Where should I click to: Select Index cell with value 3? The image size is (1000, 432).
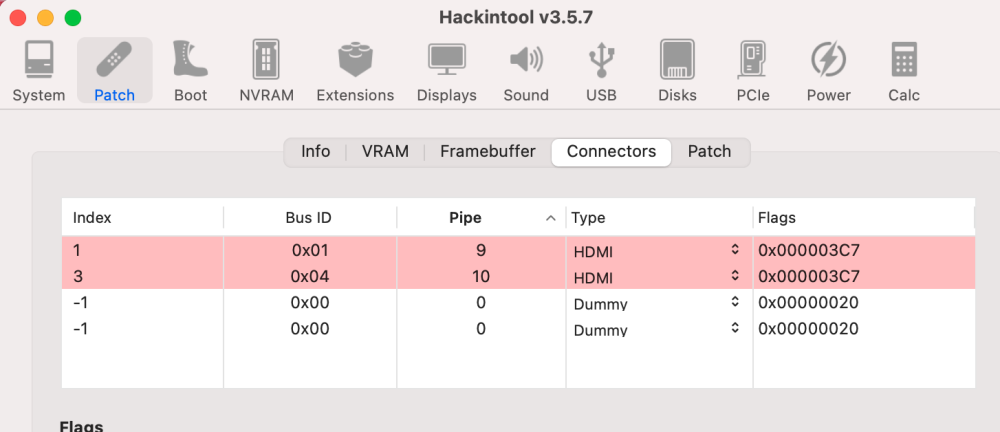77,276
